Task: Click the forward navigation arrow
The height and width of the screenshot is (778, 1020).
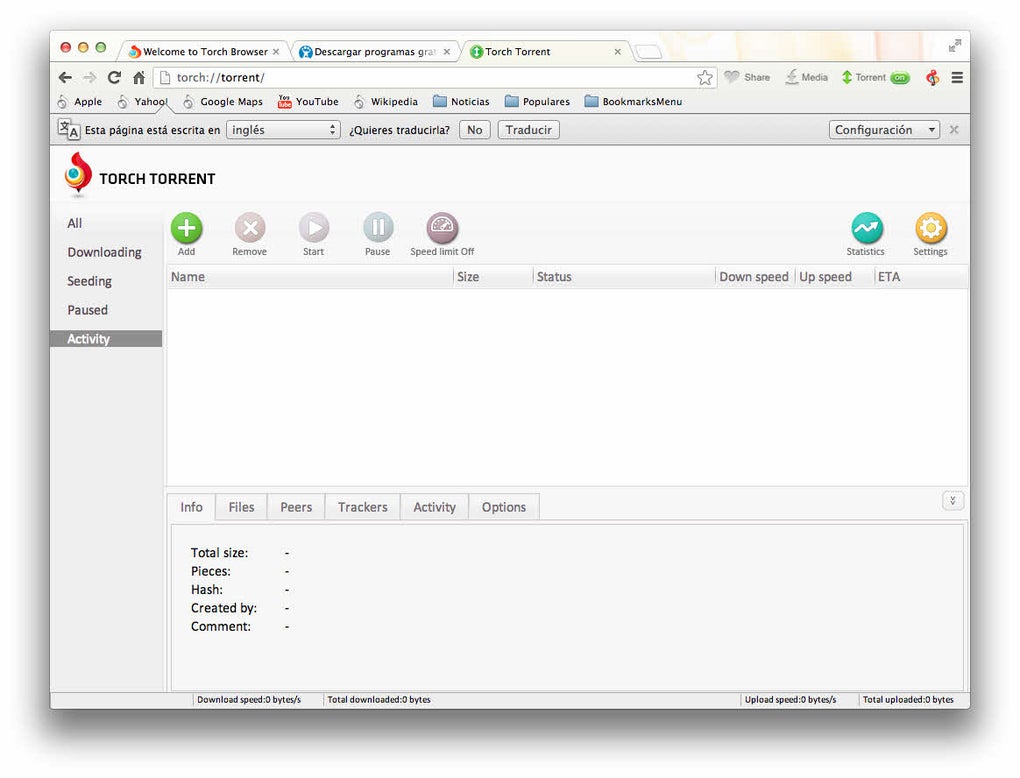Action: (90, 77)
